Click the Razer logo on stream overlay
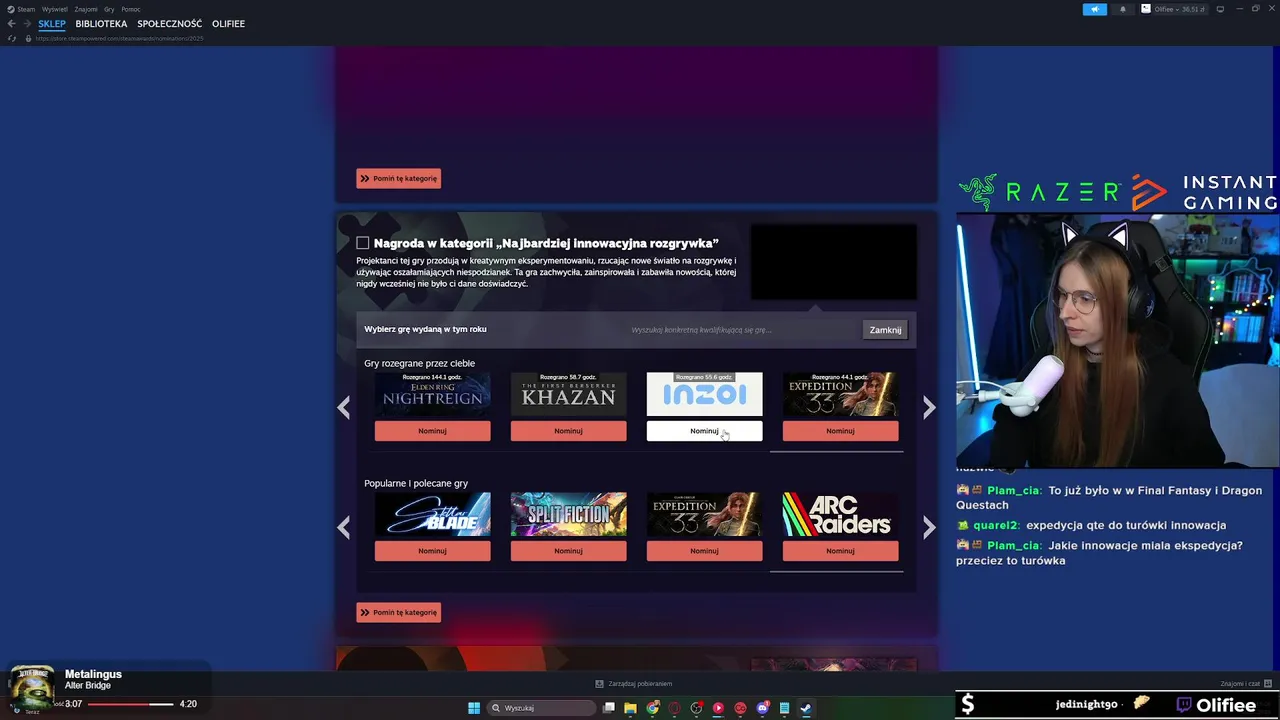This screenshot has width=1280, height=720. pyautogui.click(x=1039, y=192)
